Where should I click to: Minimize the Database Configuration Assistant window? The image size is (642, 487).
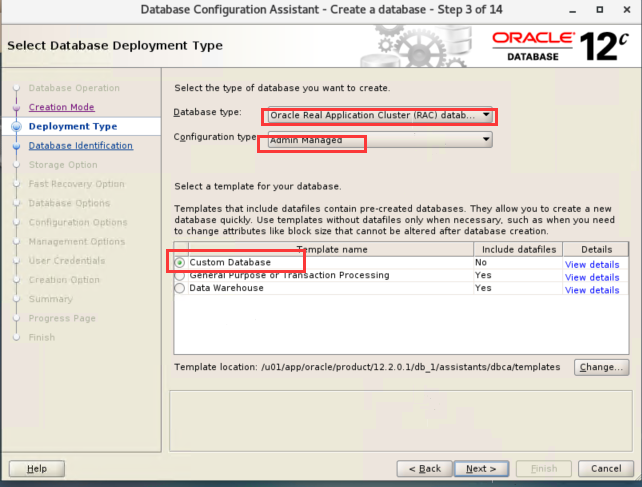(572, 10)
